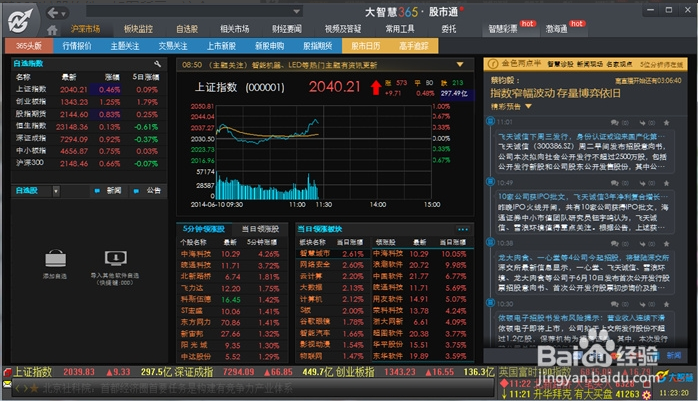Switch to the 股指期货 tab
Screen dimensions: 698x401
coord(318,46)
